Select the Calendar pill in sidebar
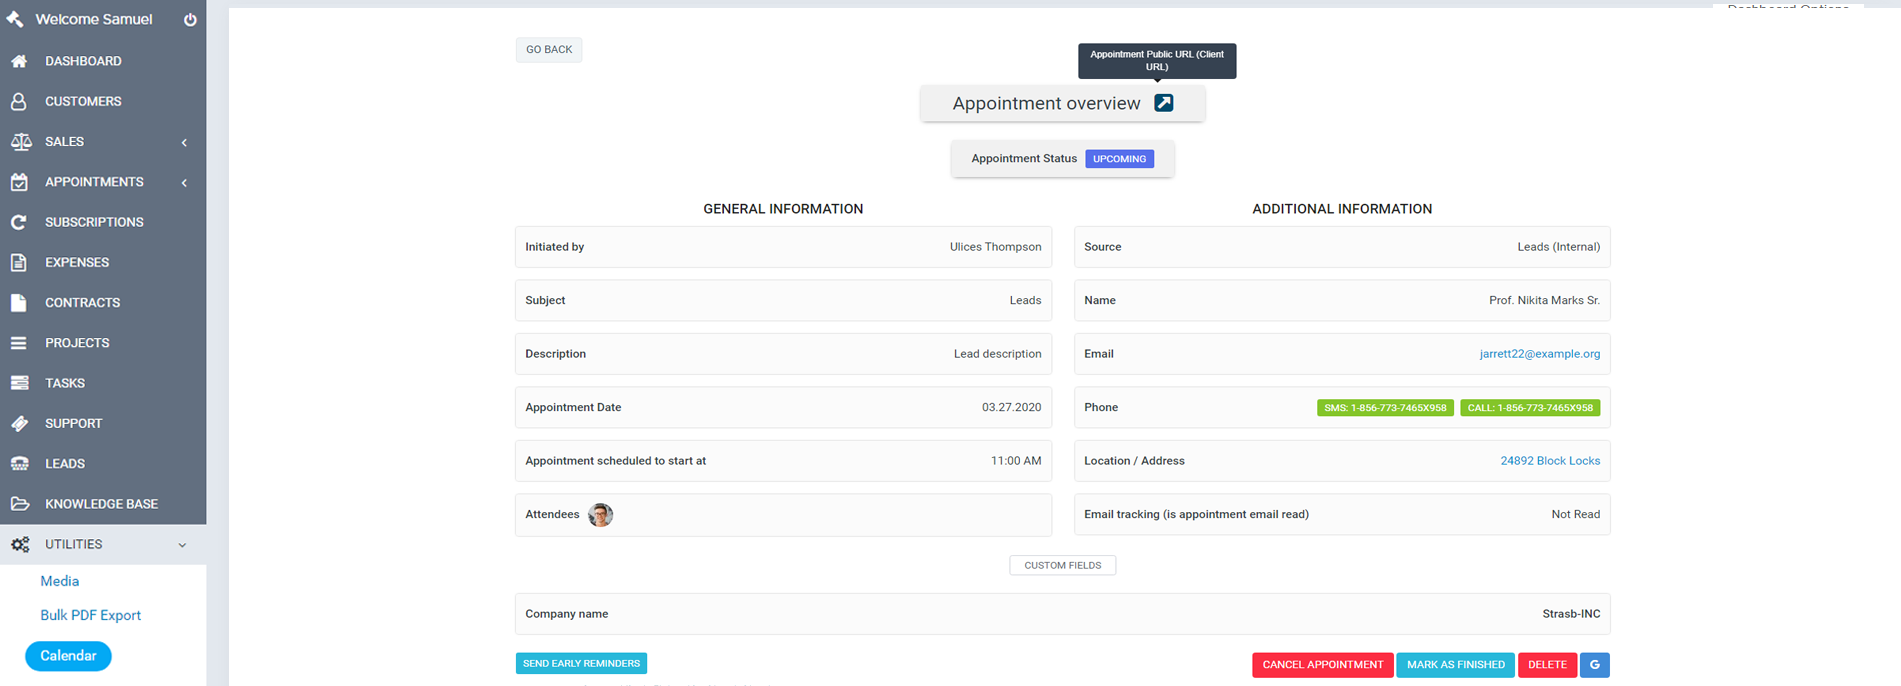1901x686 pixels. tap(68, 656)
